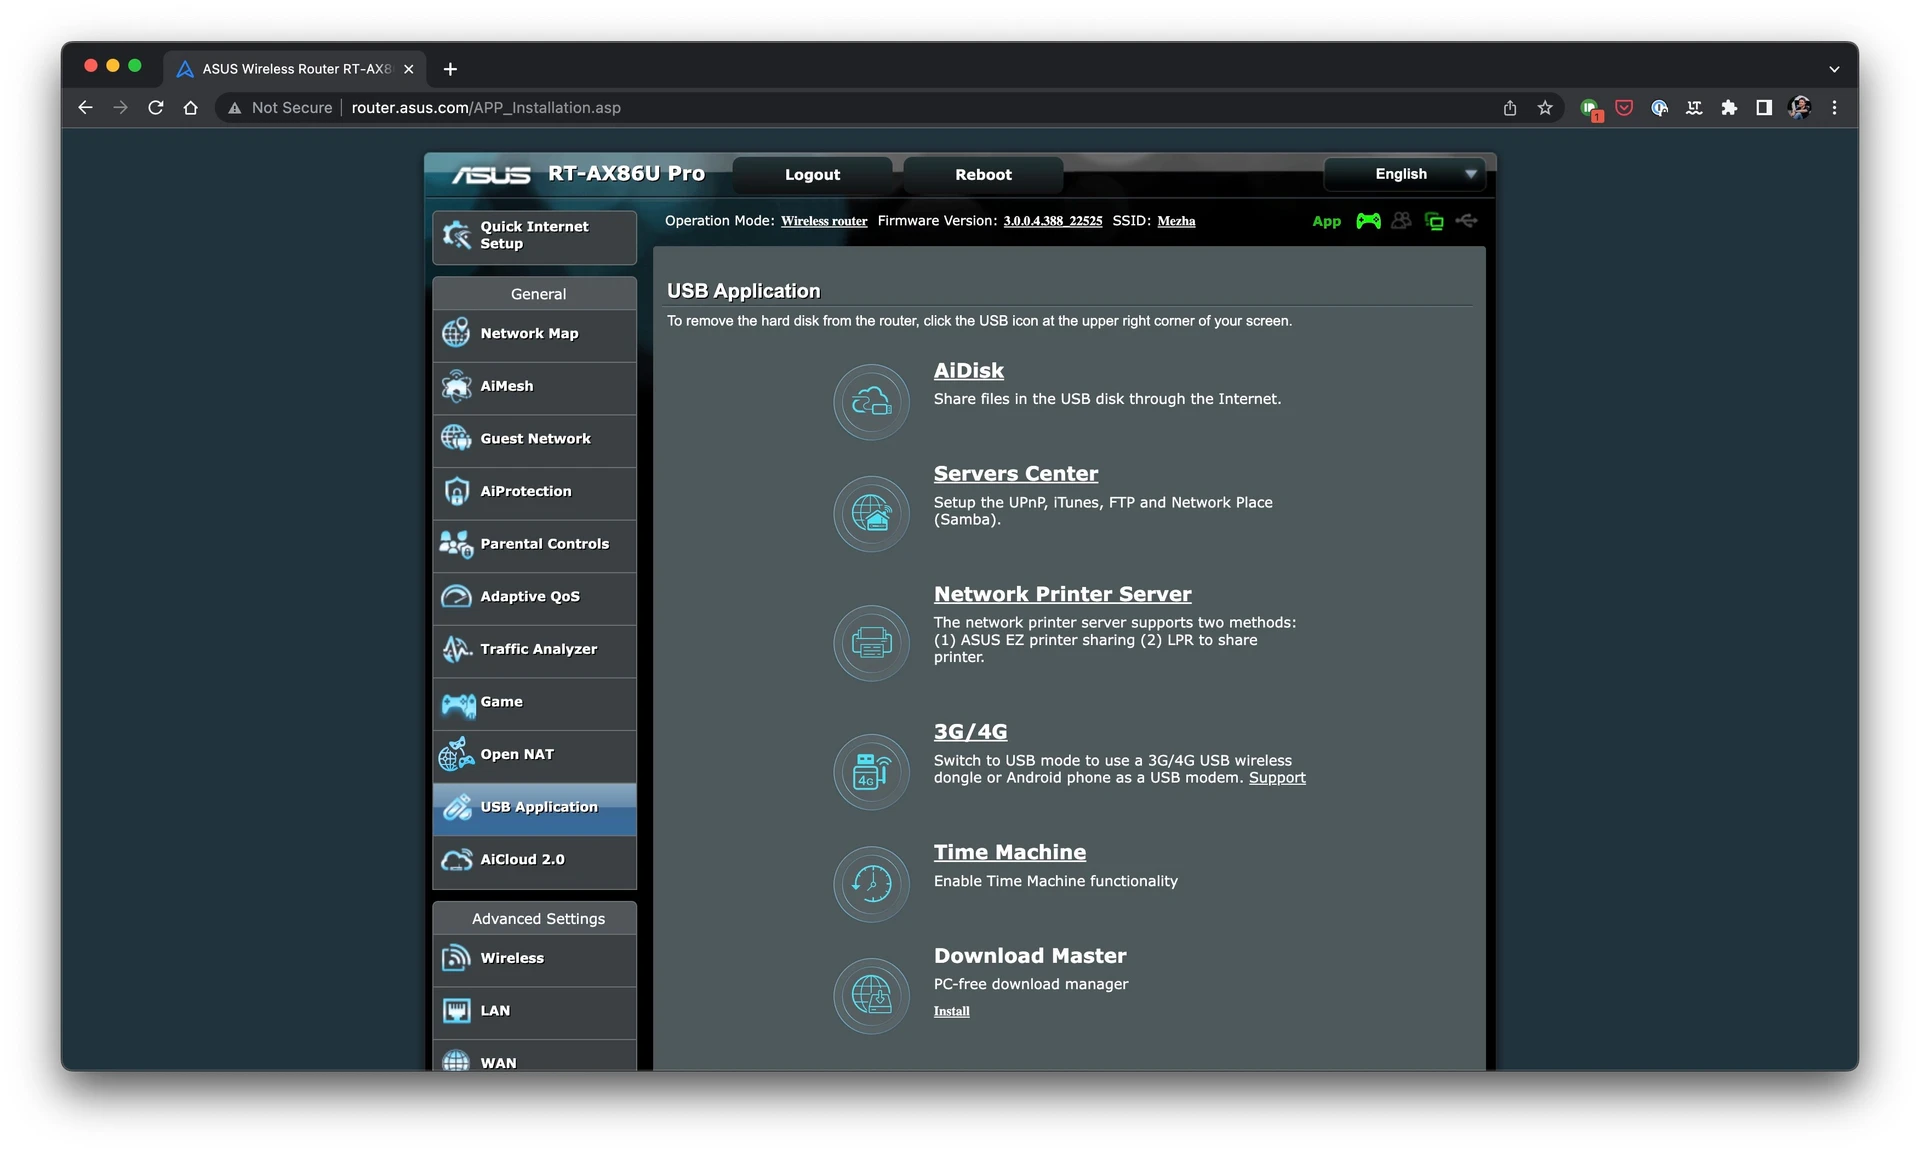Click the Download Master heading text

1030,956
